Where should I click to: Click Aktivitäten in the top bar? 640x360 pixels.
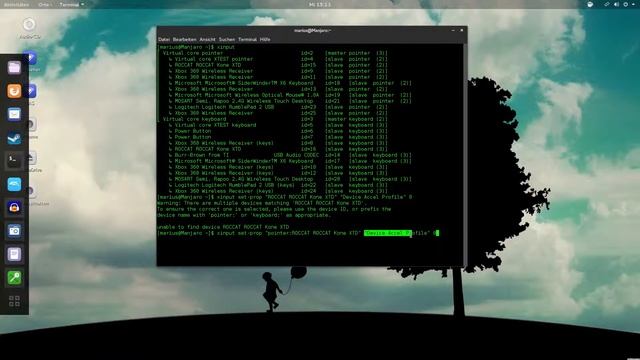(16, 4)
